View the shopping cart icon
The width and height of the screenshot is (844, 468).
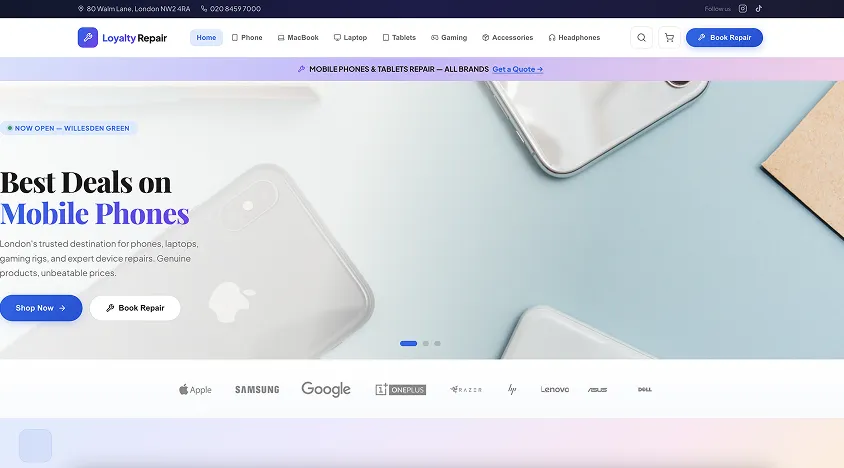(669, 38)
